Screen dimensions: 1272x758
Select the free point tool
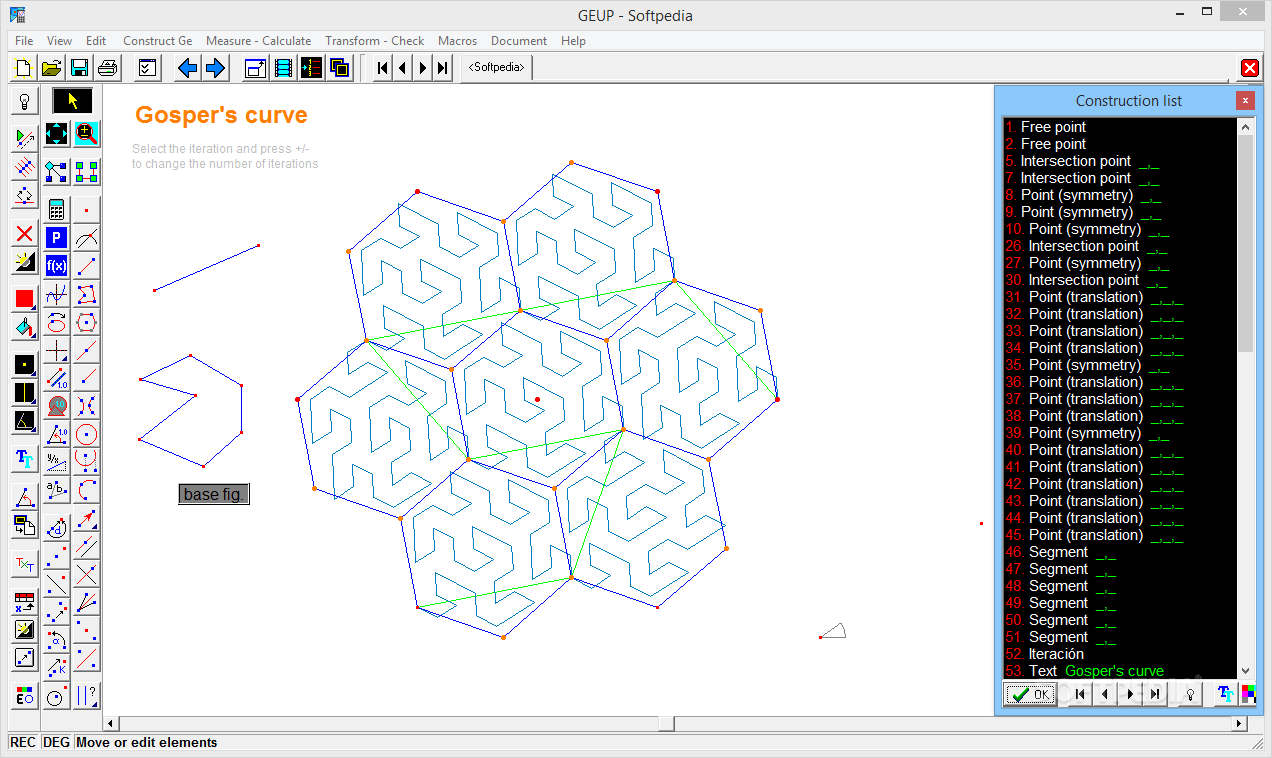[87, 210]
